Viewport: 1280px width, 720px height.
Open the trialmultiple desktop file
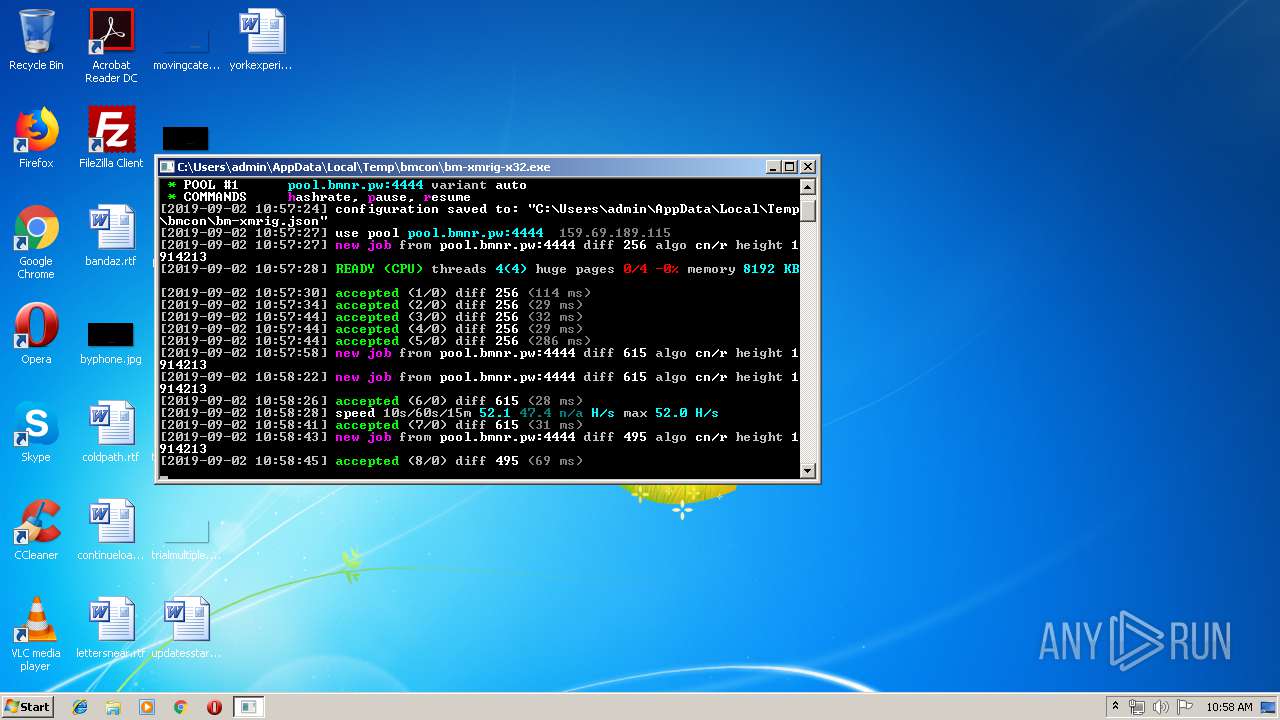coord(186,540)
